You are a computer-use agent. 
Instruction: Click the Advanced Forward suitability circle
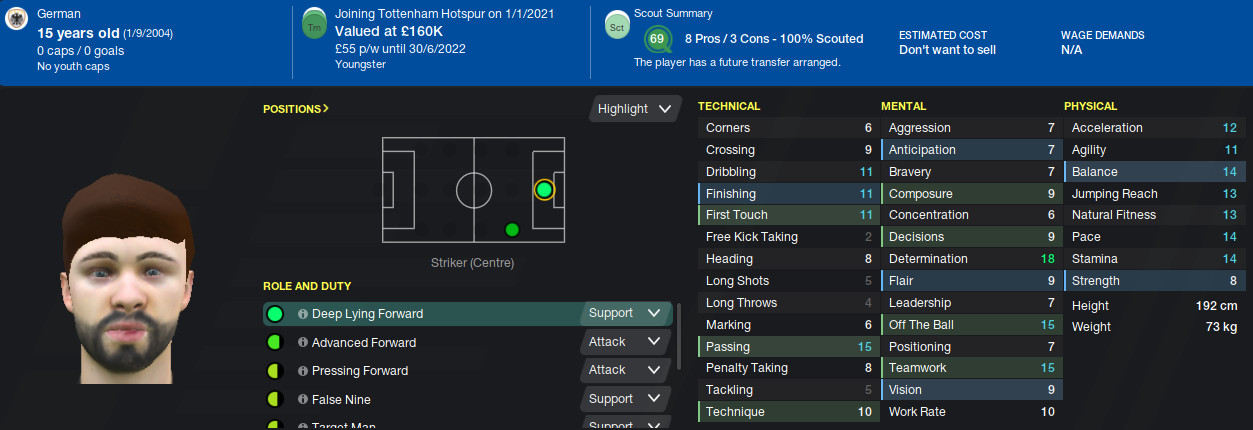click(x=275, y=343)
